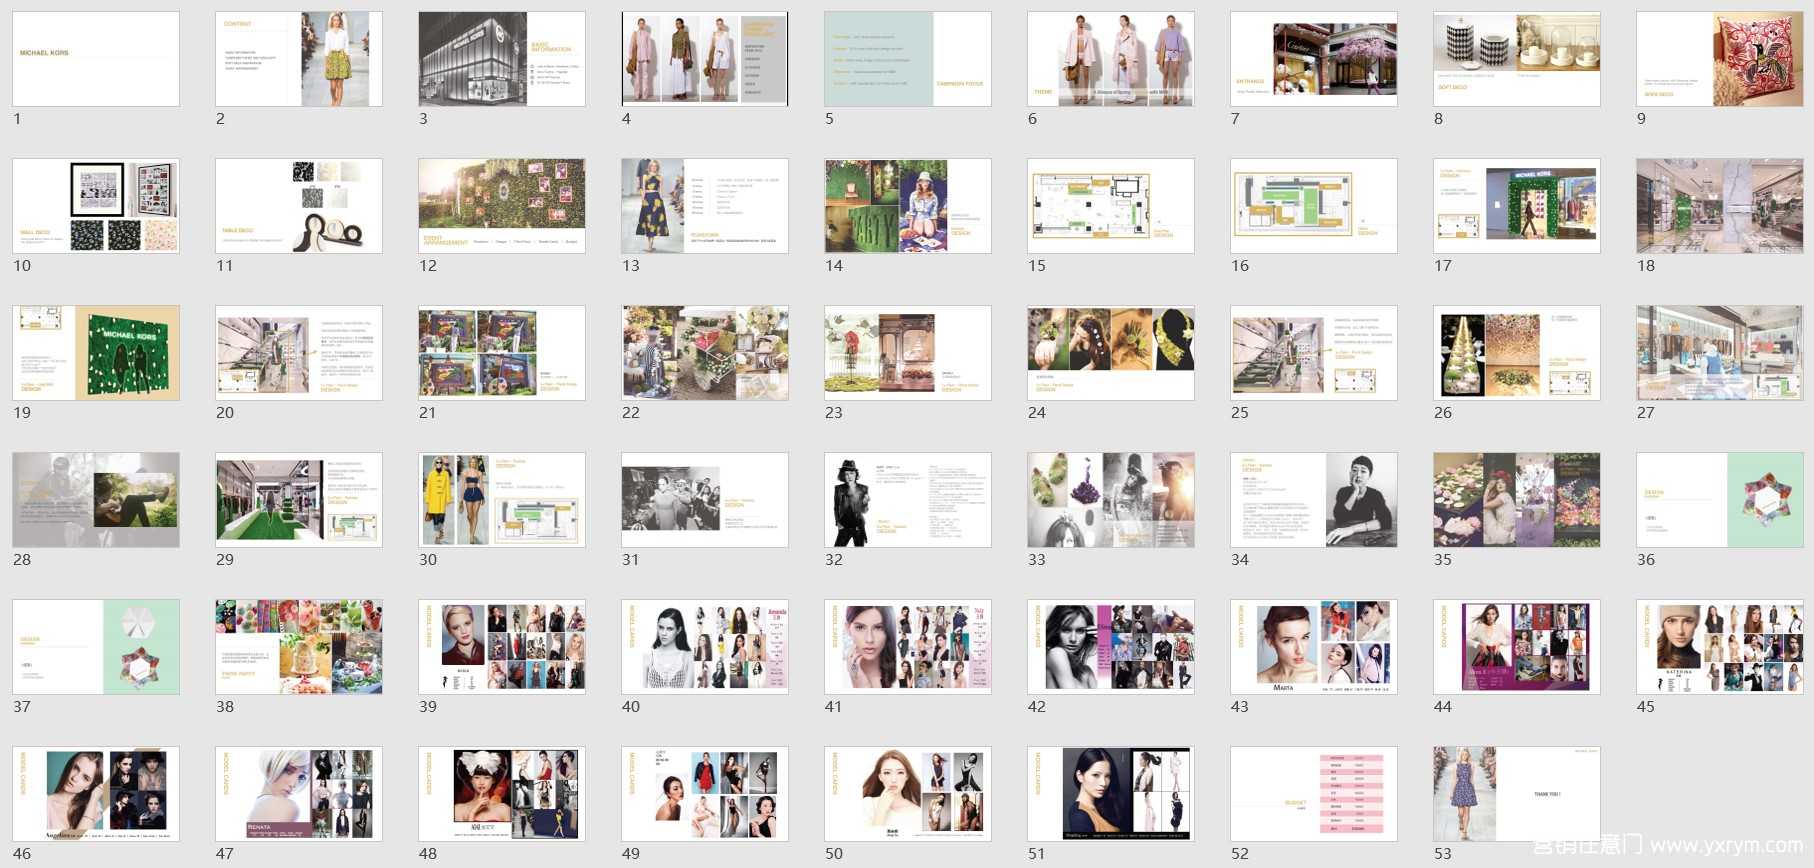Screen dimensions: 1814x868
Task: Select slide 28 faded outdoor photo thumbnail
Action: 96,500
